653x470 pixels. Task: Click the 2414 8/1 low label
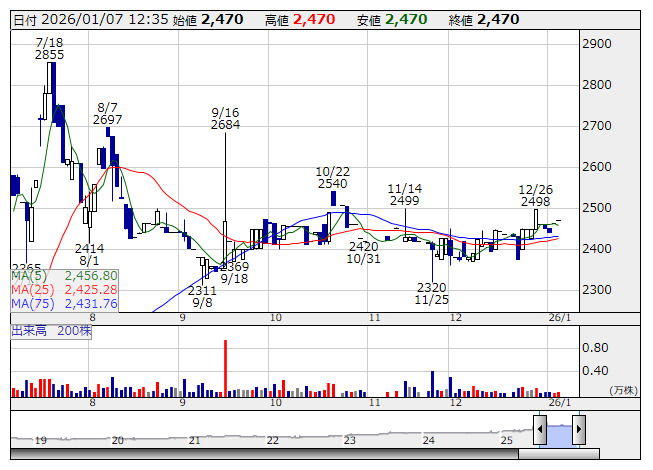point(89,255)
